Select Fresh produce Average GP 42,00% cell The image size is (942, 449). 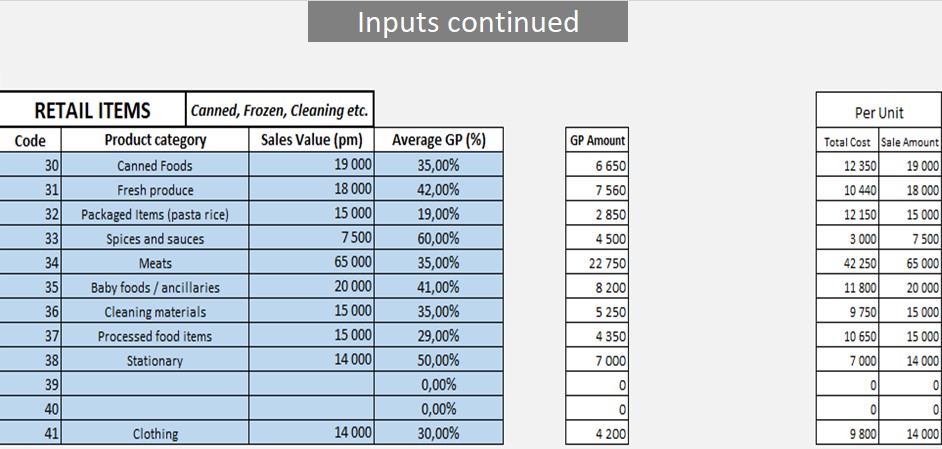coord(439,189)
